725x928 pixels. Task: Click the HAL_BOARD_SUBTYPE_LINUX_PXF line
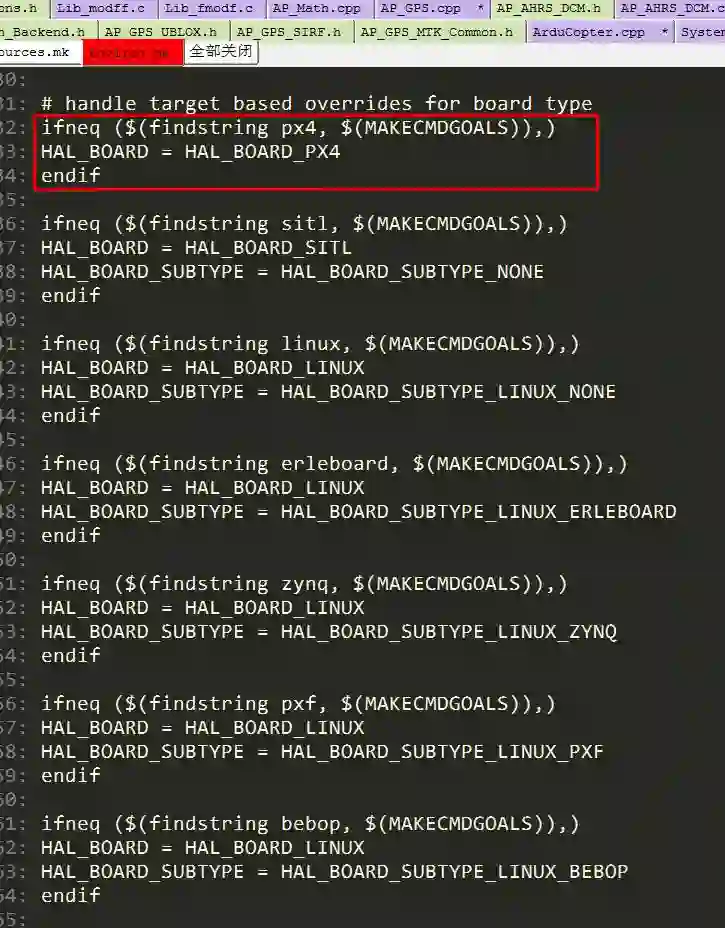click(x=322, y=752)
